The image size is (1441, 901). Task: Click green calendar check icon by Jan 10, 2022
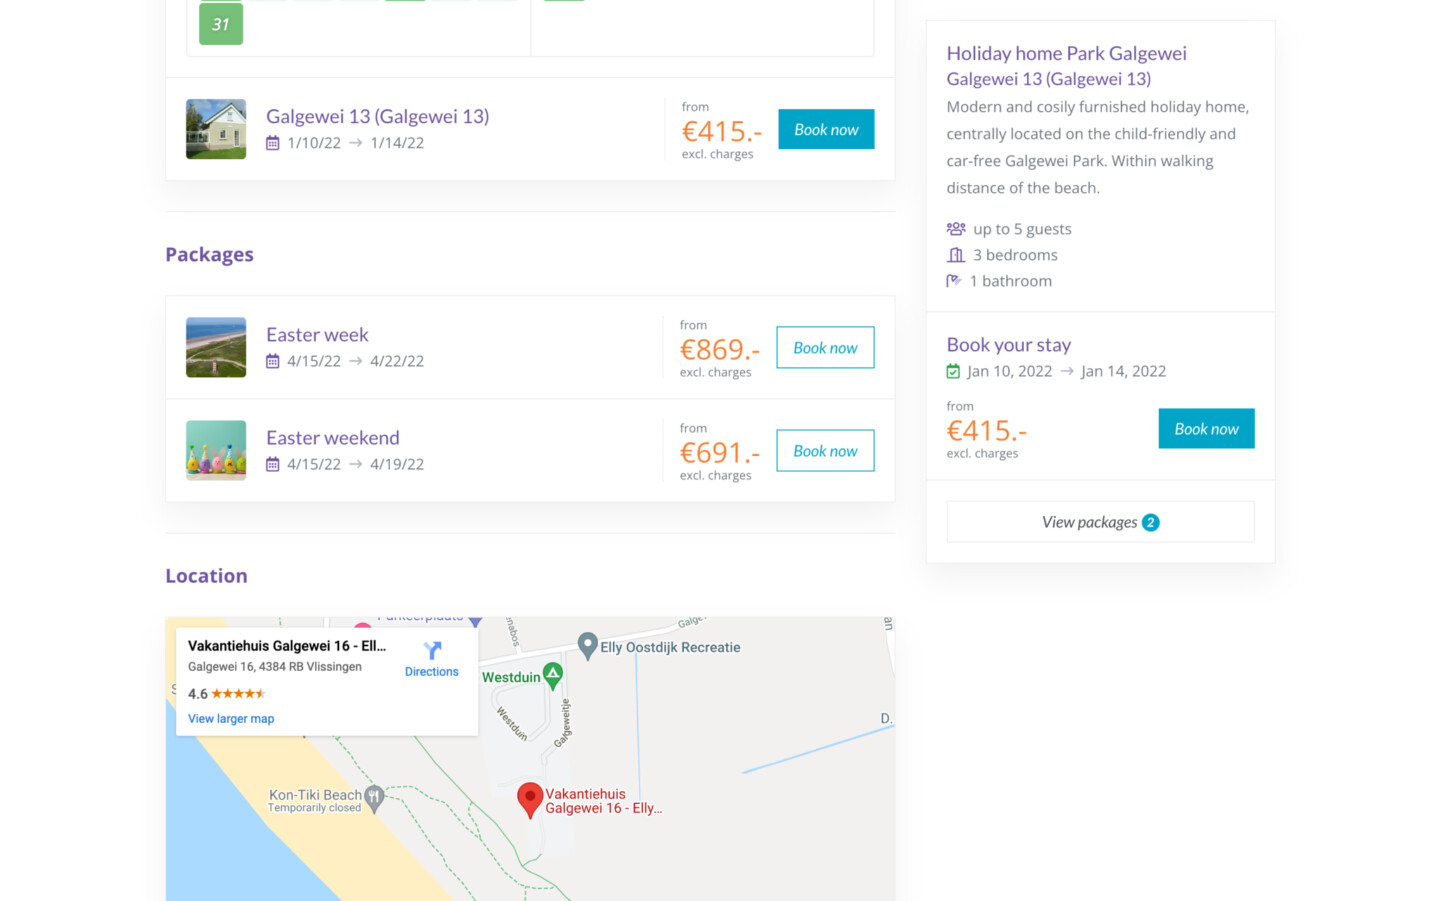tap(953, 372)
